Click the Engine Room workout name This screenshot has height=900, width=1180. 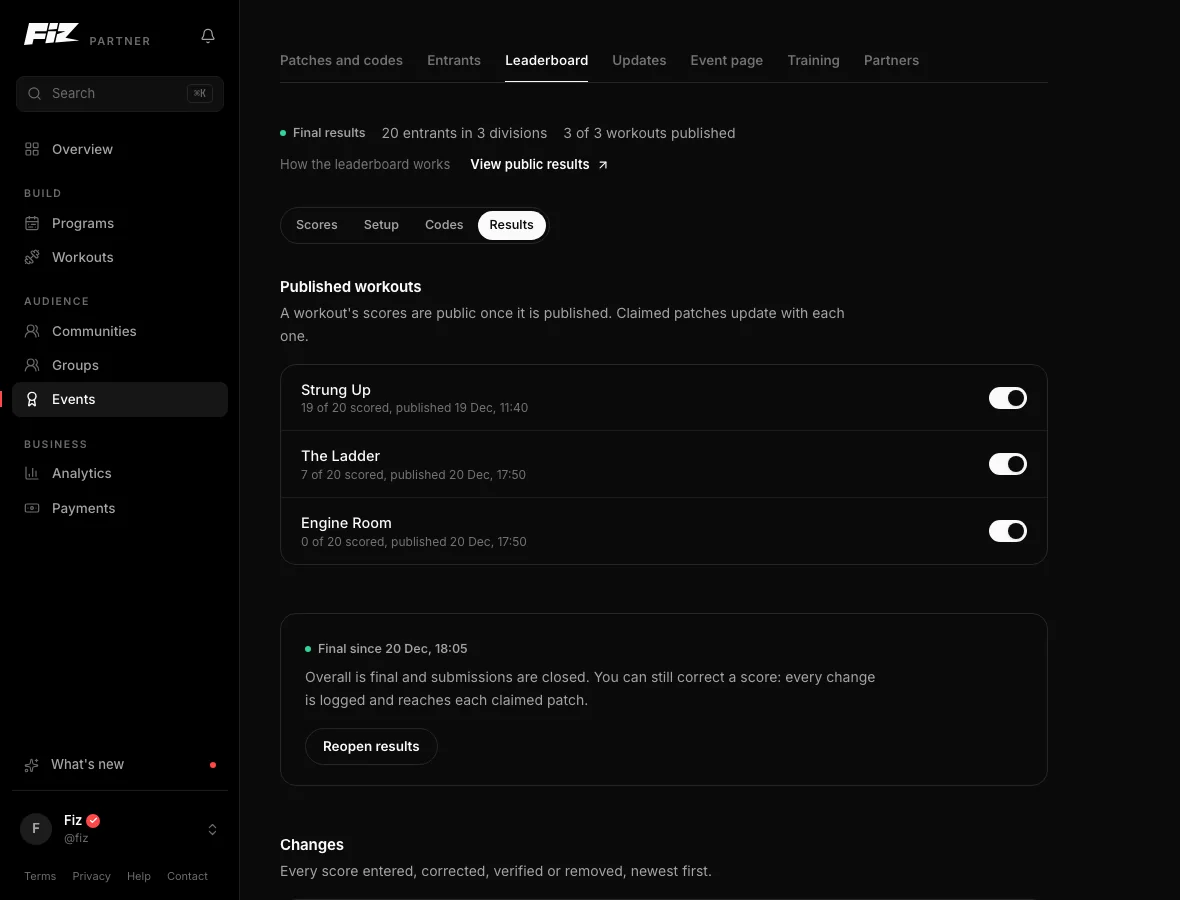pos(346,523)
